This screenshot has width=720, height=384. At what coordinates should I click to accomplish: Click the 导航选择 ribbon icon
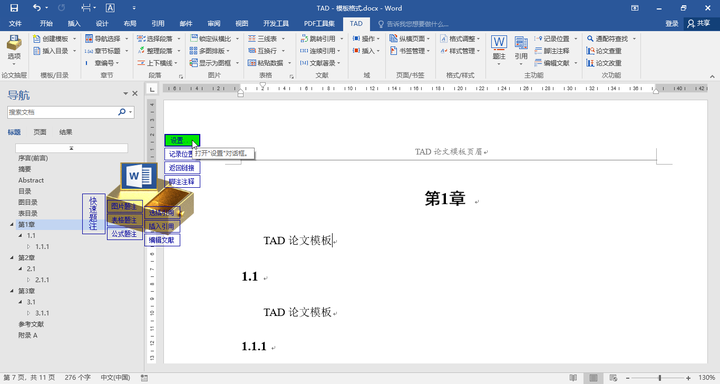[89, 39]
